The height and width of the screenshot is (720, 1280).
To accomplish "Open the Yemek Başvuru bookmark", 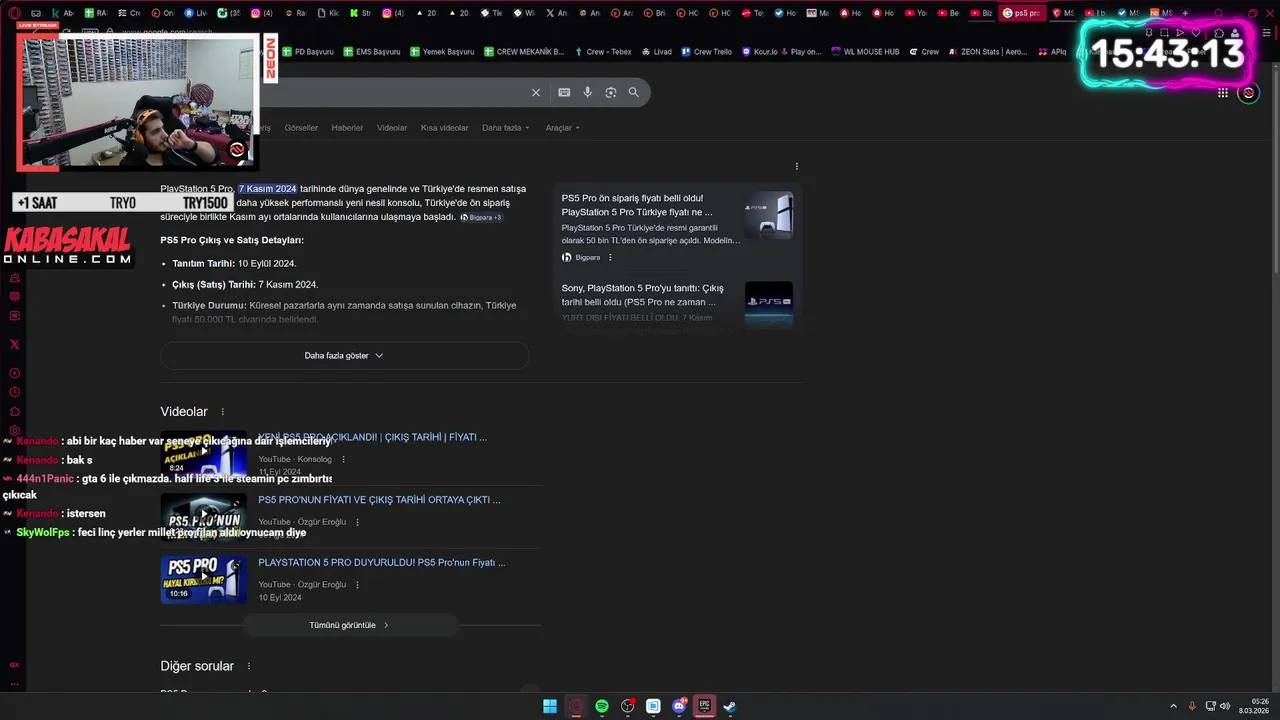I will [x=441, y=52].
